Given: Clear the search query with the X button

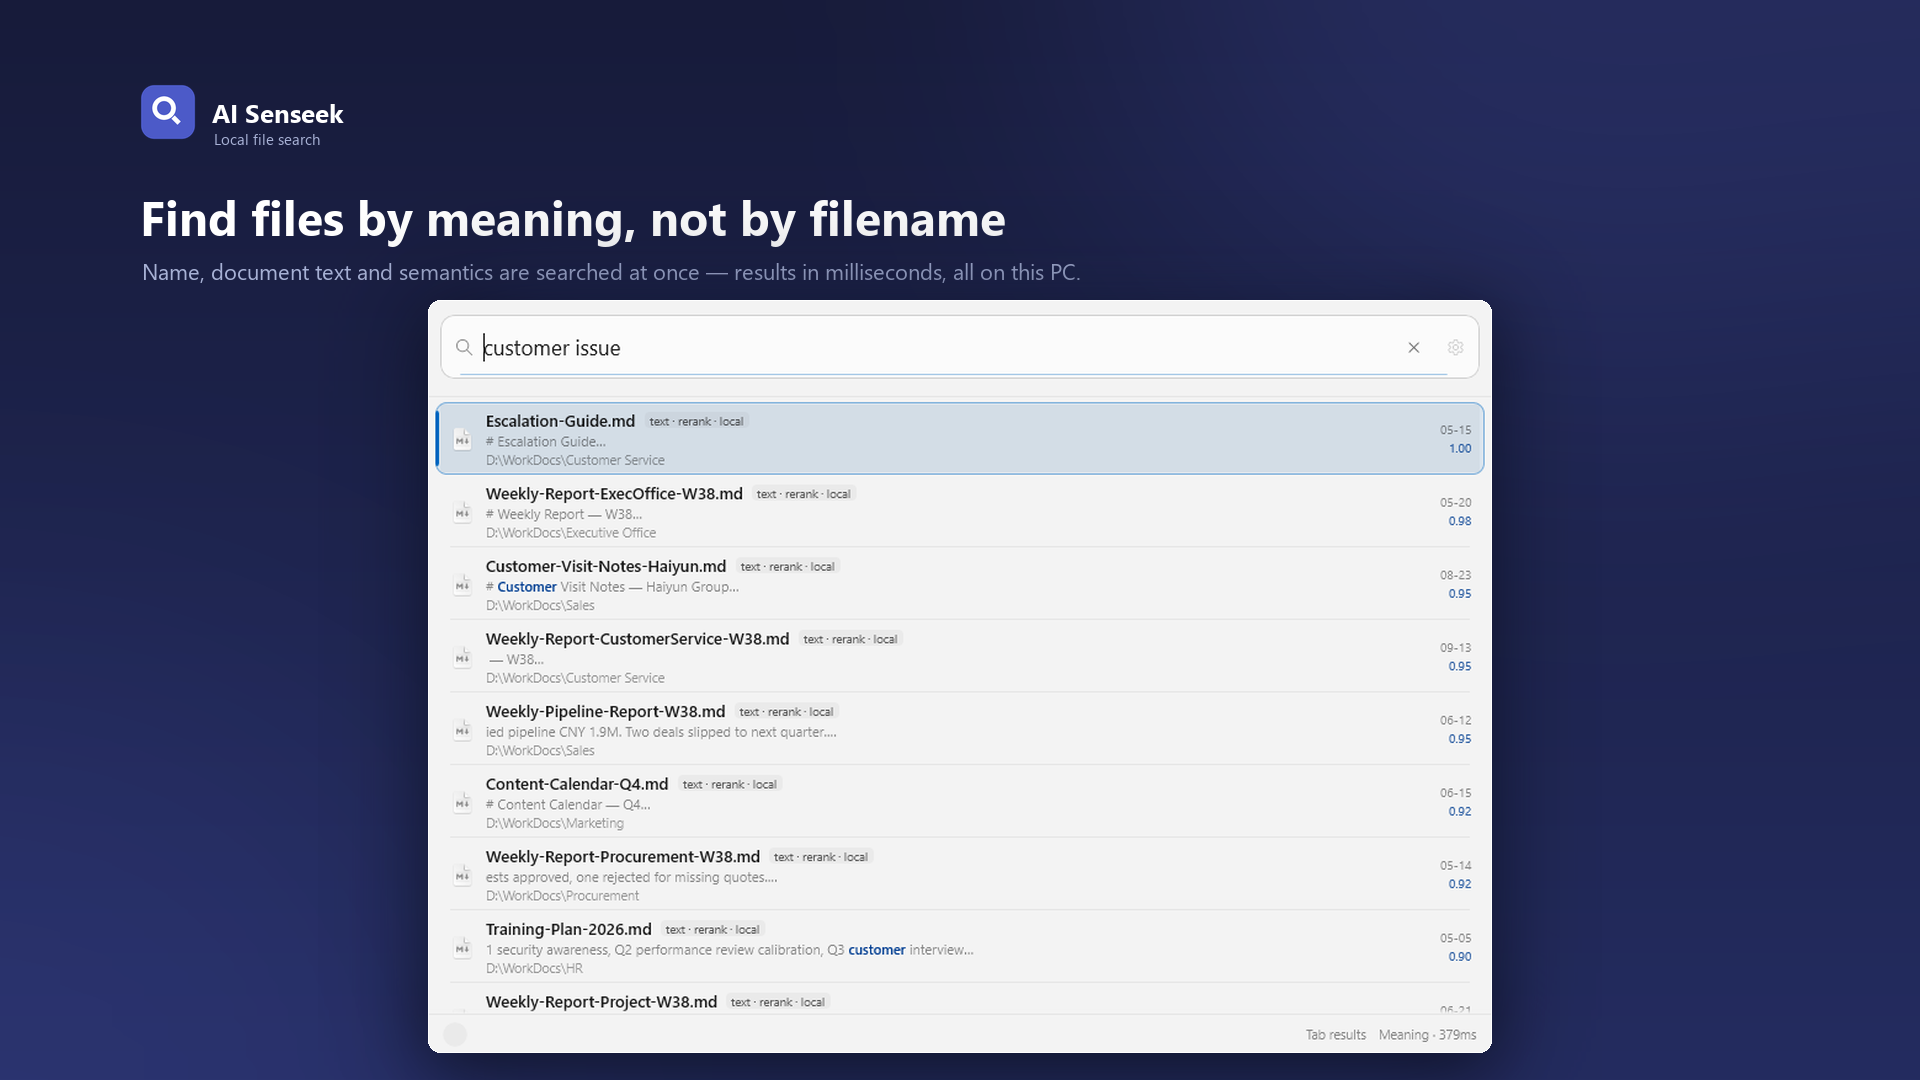Looking at the screenshot, I should [1414, 347].
